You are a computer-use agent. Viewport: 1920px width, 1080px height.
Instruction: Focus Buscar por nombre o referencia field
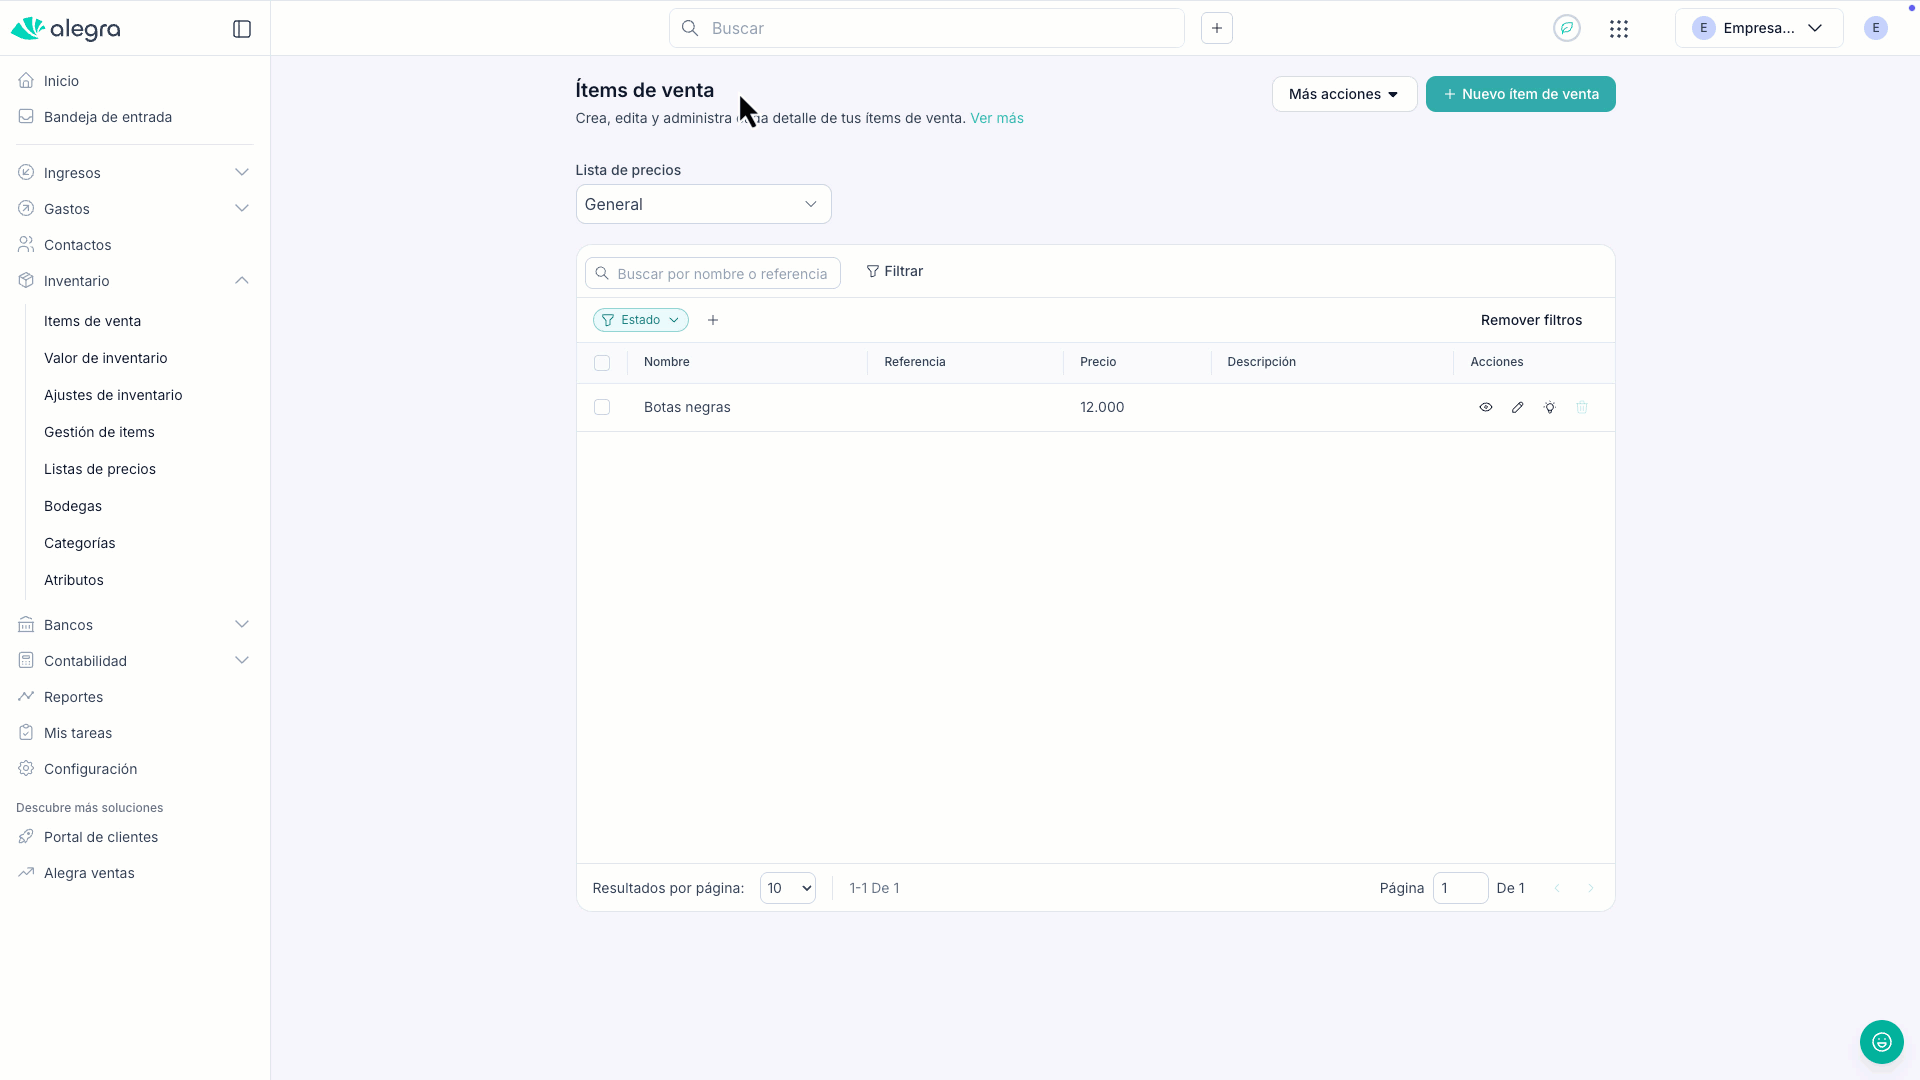(713, 273)
